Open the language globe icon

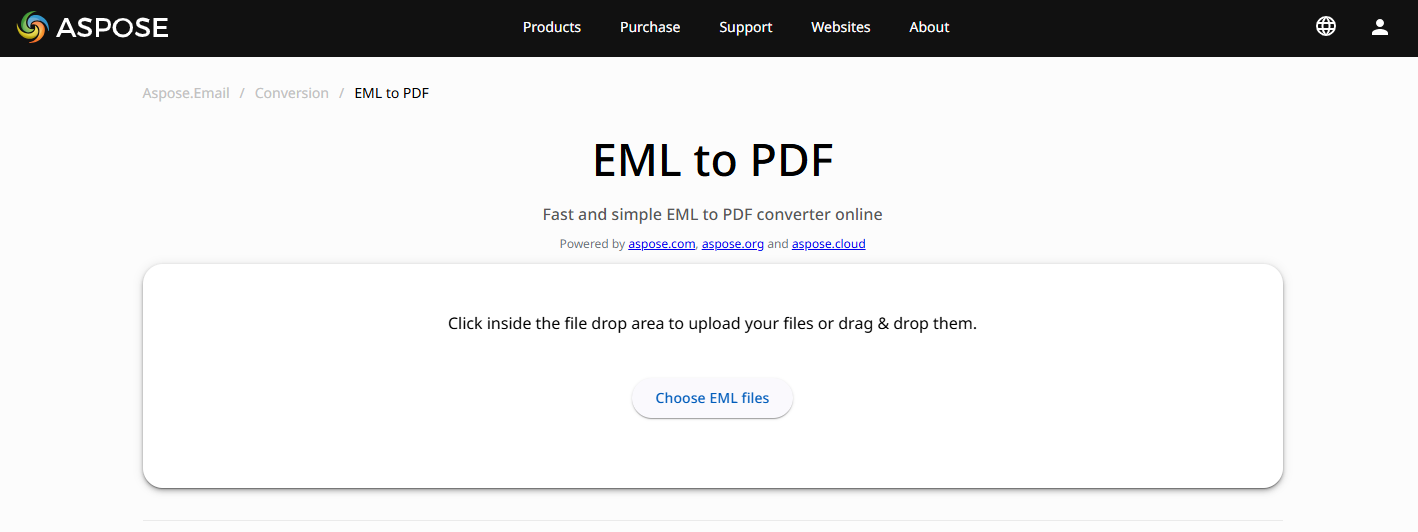(x=1326, y=27)
